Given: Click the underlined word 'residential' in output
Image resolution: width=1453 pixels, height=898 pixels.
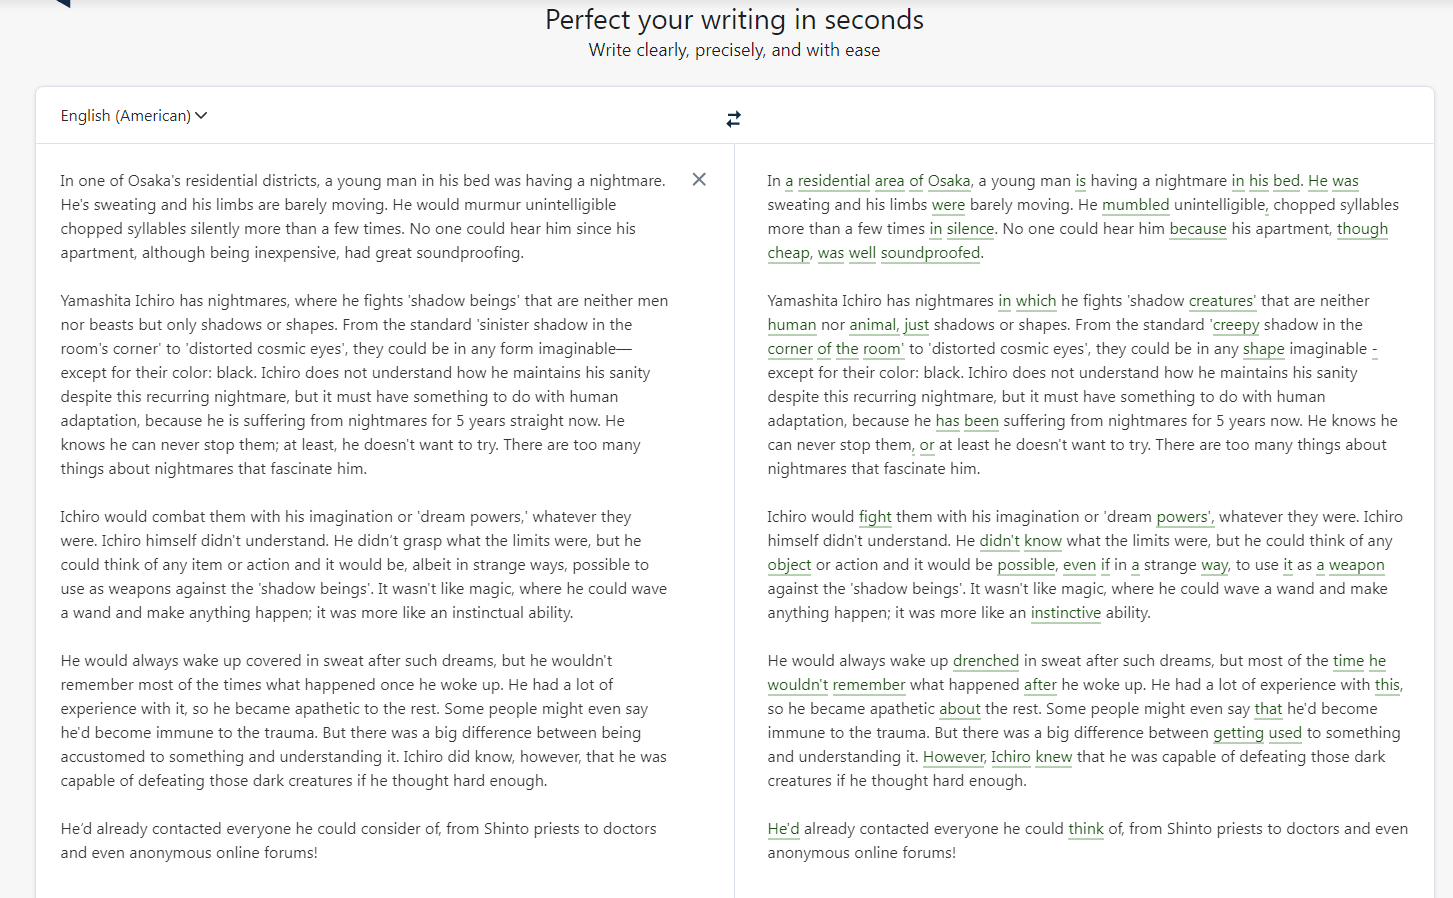Looking at the screenshot, I should (x=833, y=181).
